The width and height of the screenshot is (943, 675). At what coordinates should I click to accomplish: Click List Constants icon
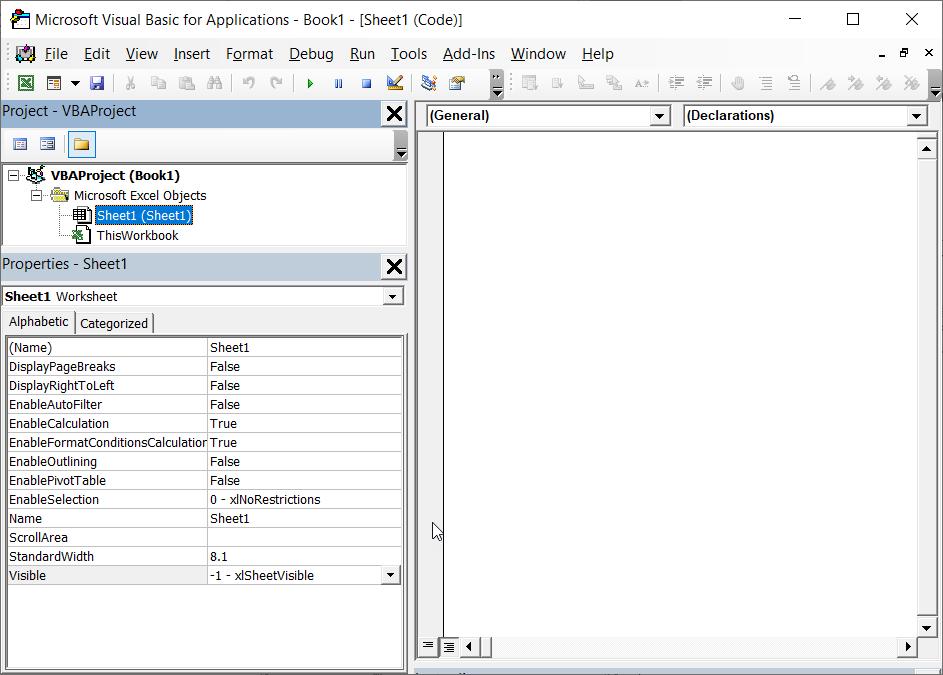click(558, 83)
